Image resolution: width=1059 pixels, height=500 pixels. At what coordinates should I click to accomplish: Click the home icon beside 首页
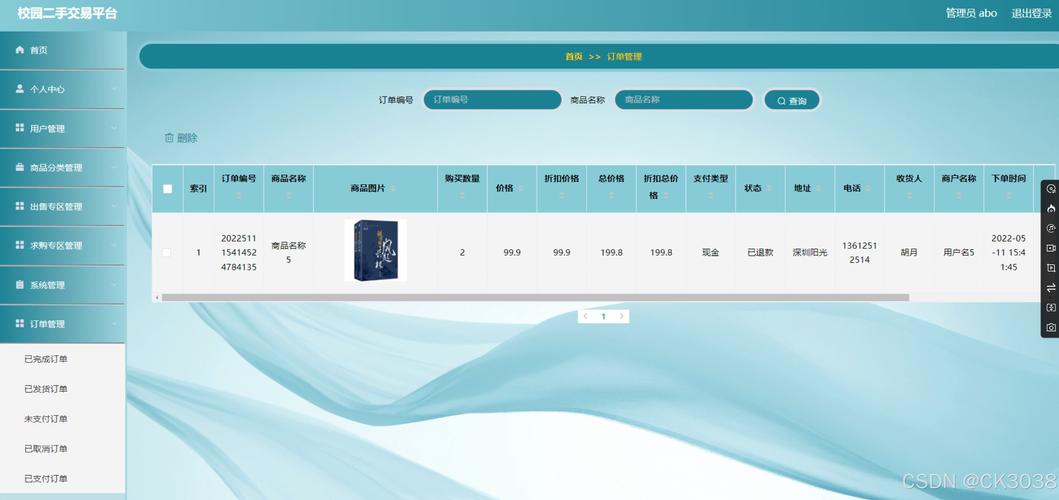coord(20,50)
